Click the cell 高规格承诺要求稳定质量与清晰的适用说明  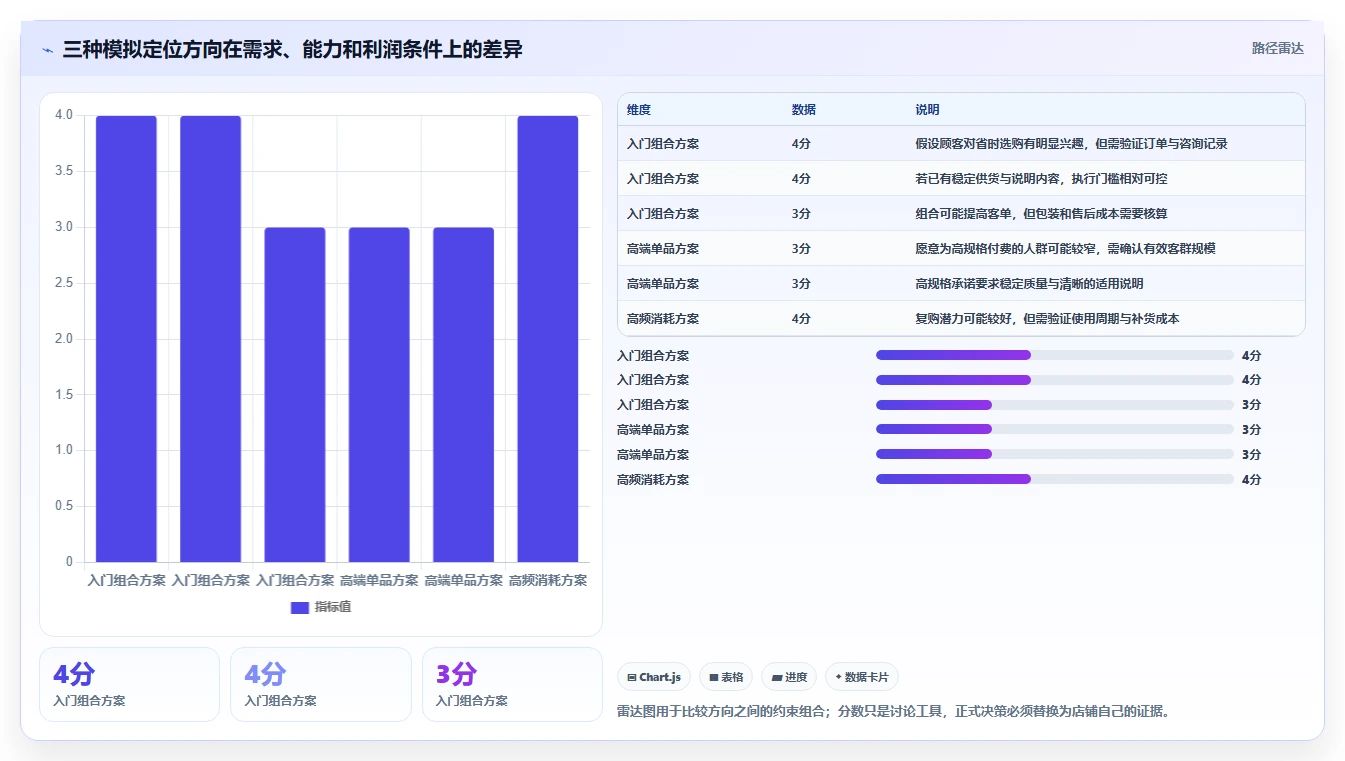pyautogui.click(x=1029, y=284)
